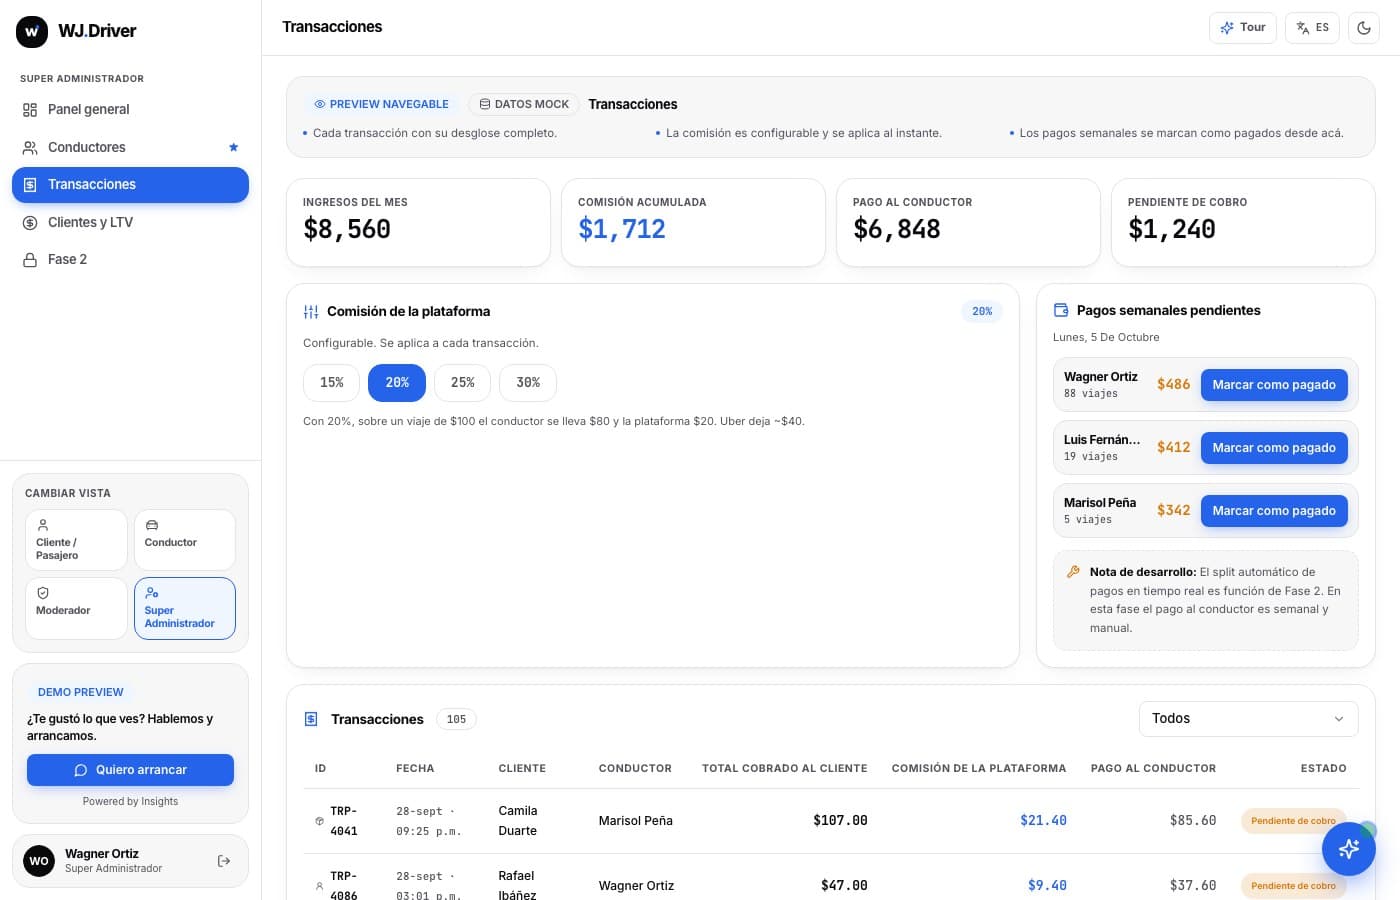This screenshot has width=1400, height=900.
Task: Mark Wagner Ortiz payment as paid
Action: click(x=1274, y=385)
